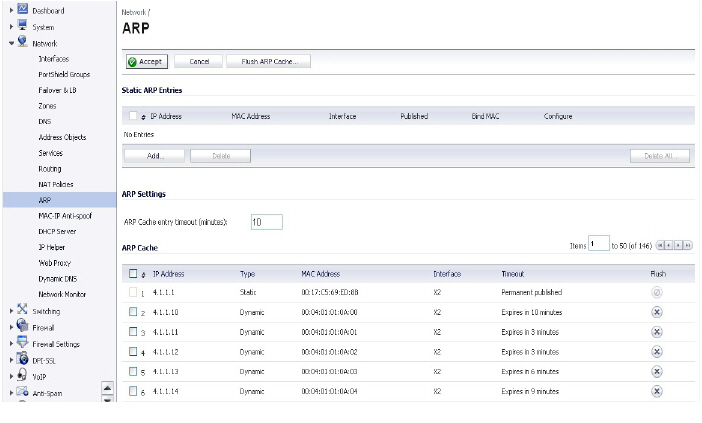Check the box for entry 4.1.1.12

[x=133, y=351]
